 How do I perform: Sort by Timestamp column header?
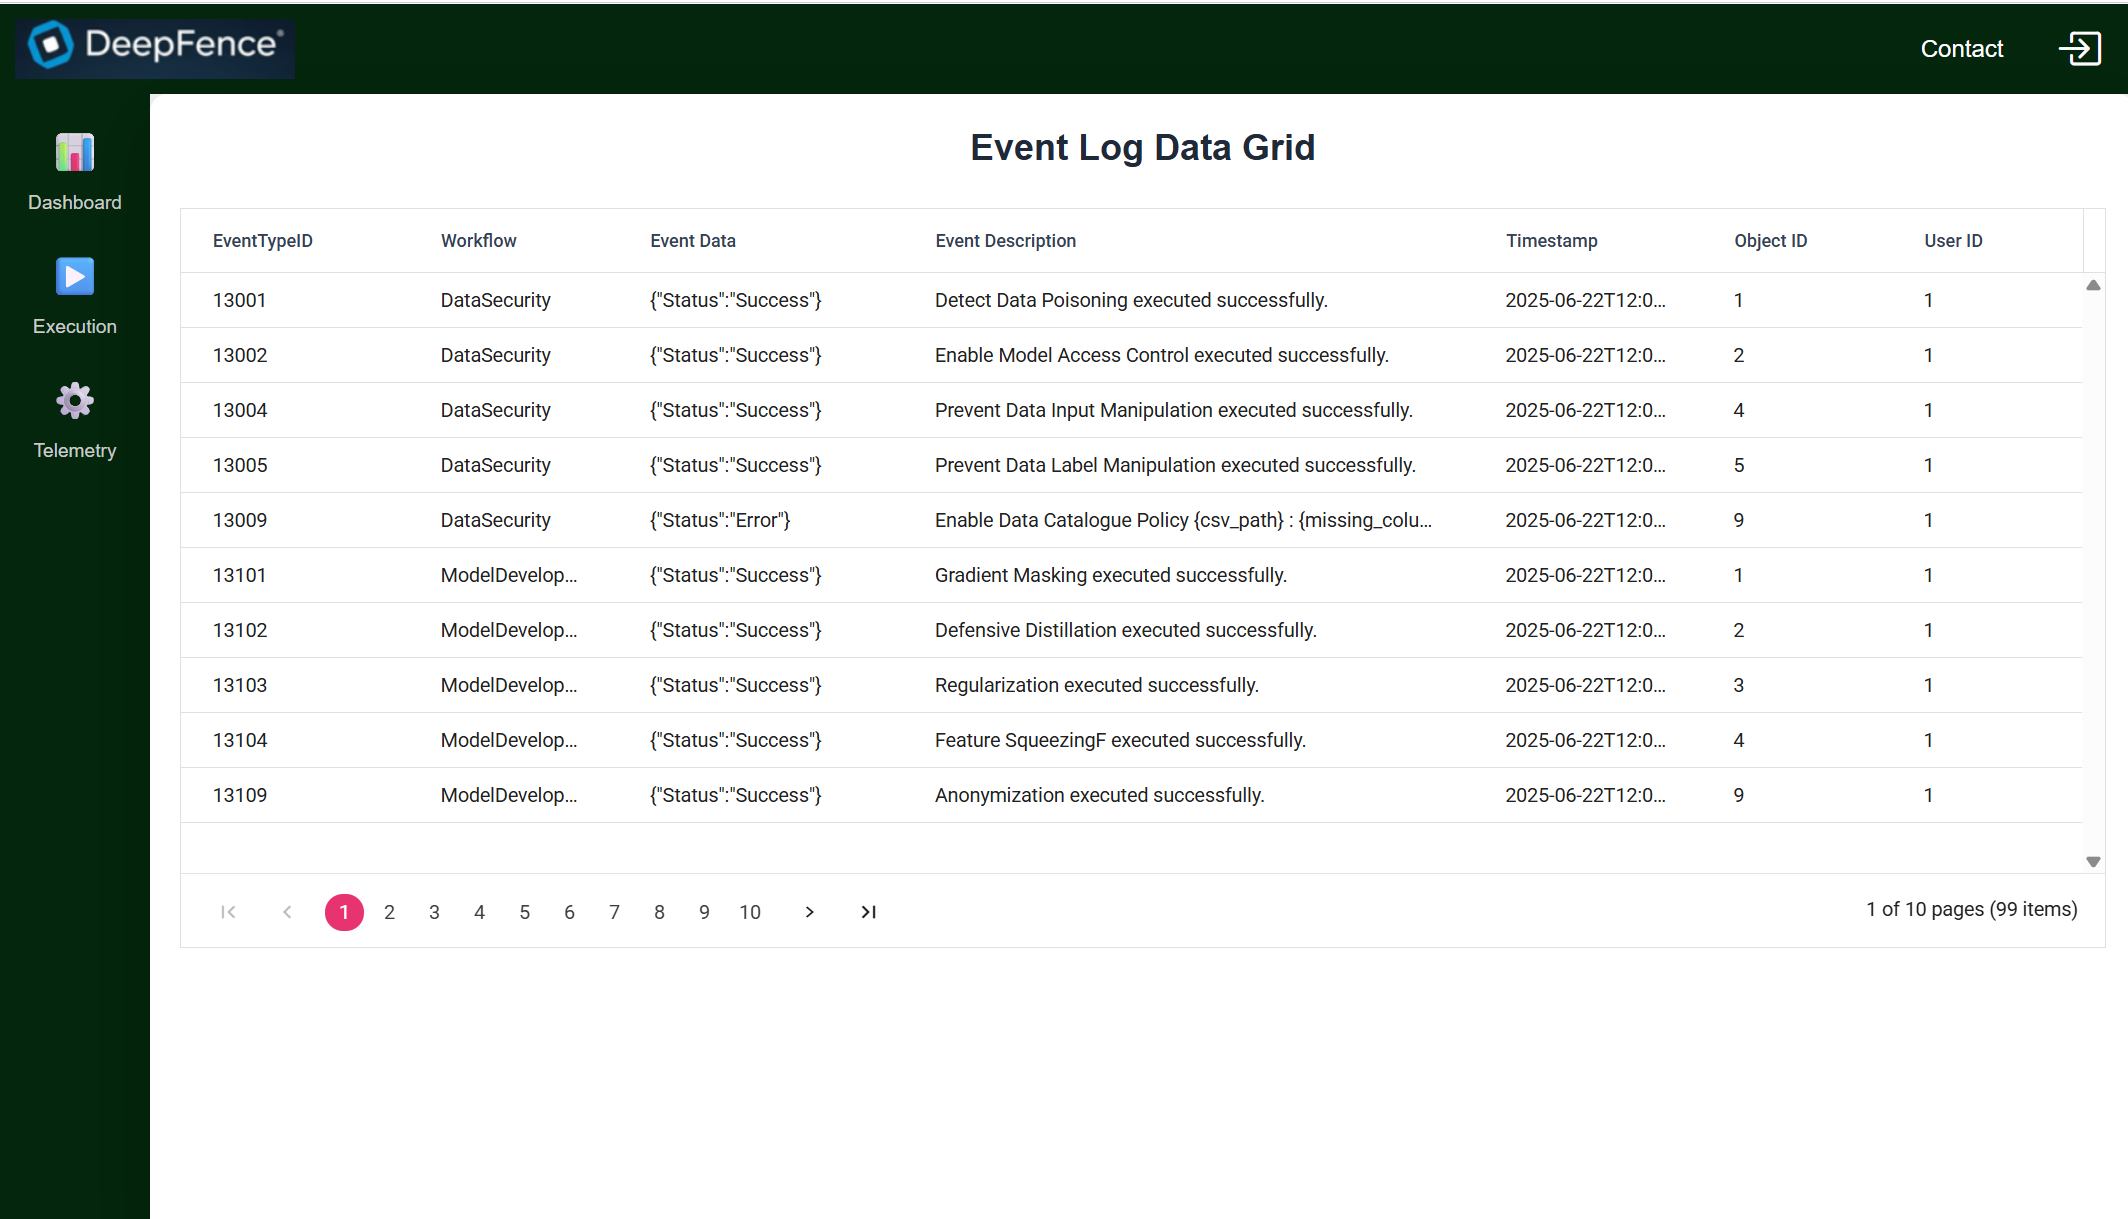click(x=1552, y=241)
